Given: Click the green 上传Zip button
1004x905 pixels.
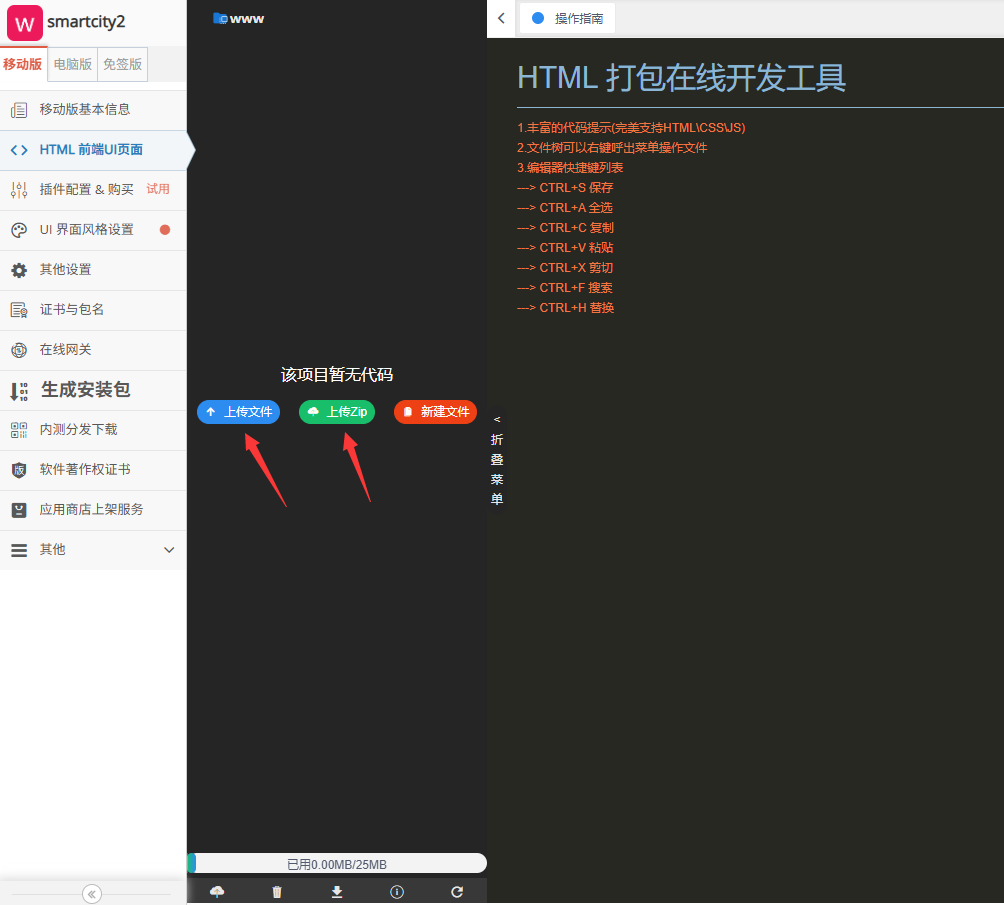Looking at the screenshot, I should pos(337,412).
